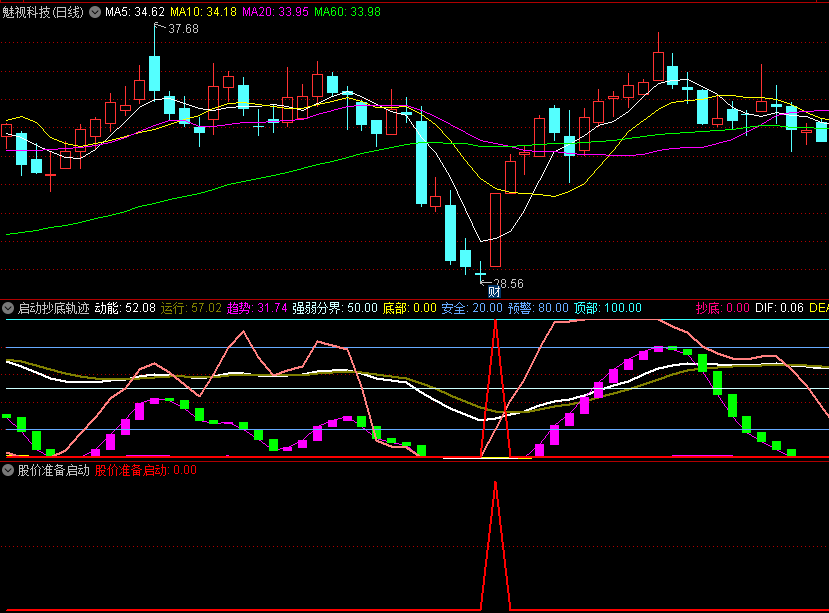Select the 魅视科技(日线) chart title
Screen dimensions: 829x613
pos(43,12)
